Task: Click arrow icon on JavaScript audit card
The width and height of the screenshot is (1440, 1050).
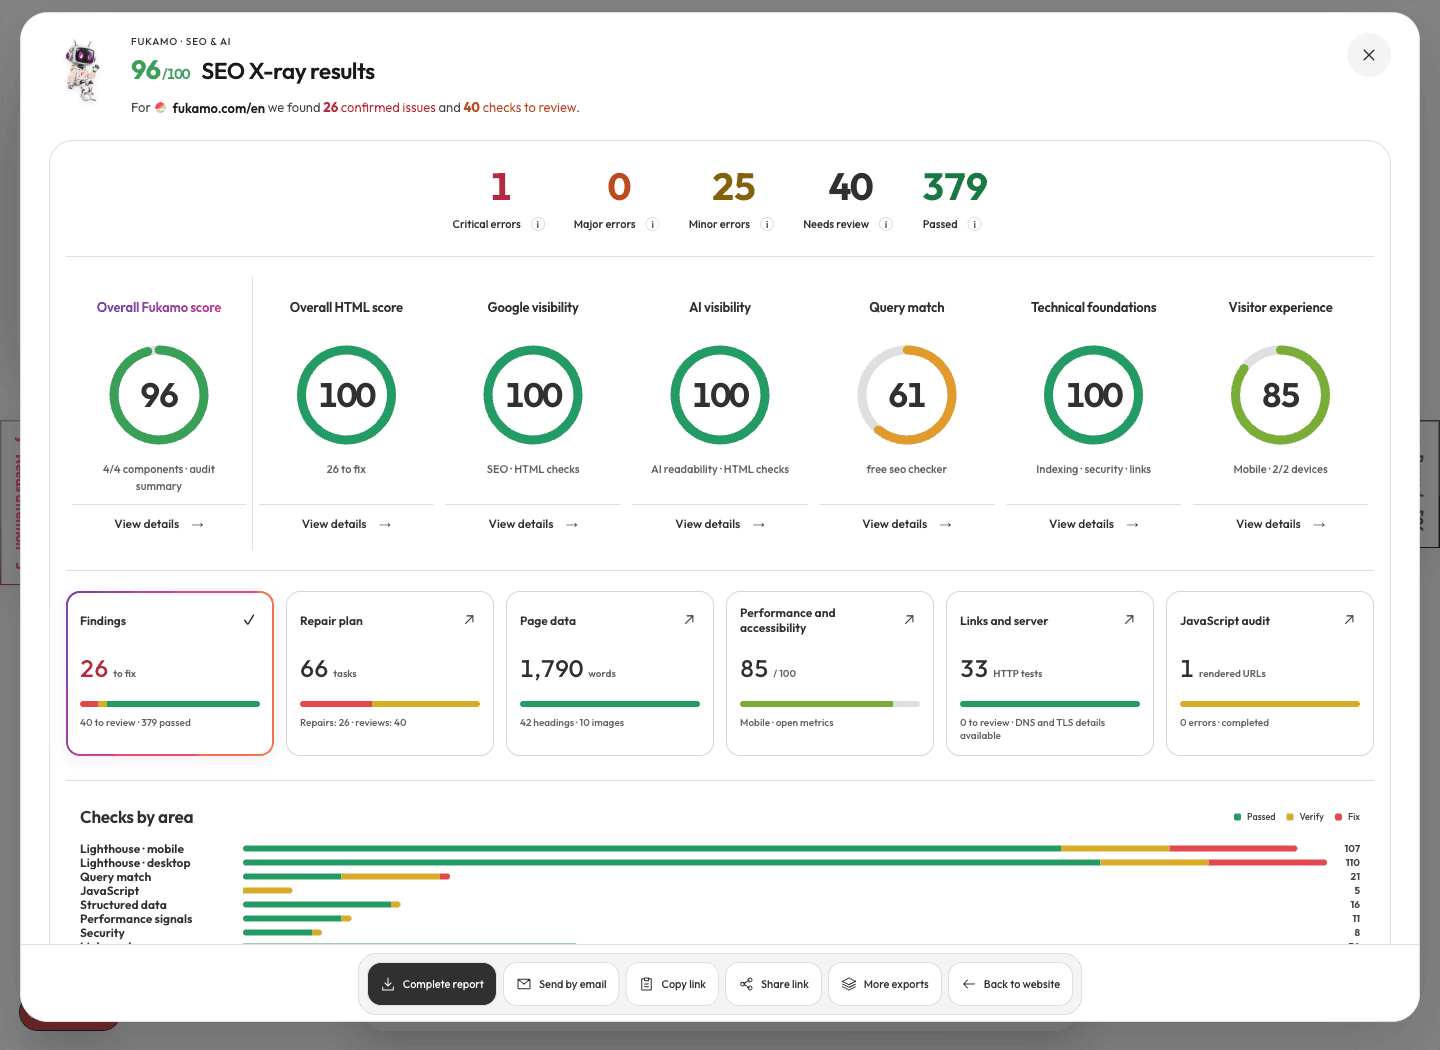Action: (x=1349, y=620)
